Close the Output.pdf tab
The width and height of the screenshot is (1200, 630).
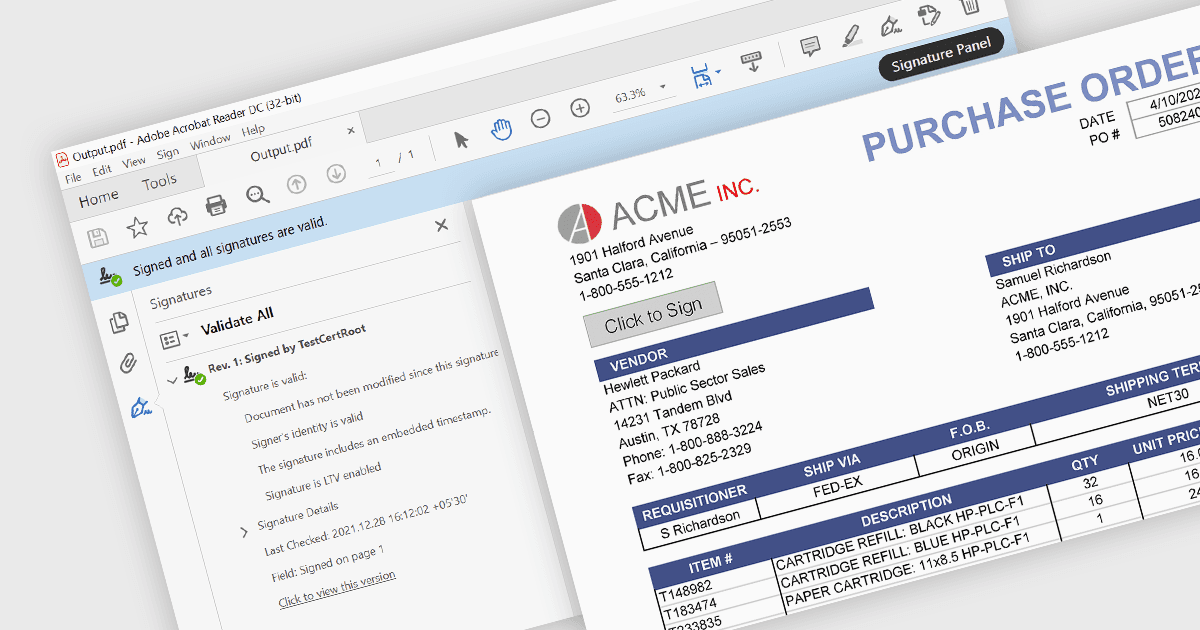pyautogui.click(x=351, y=130)
